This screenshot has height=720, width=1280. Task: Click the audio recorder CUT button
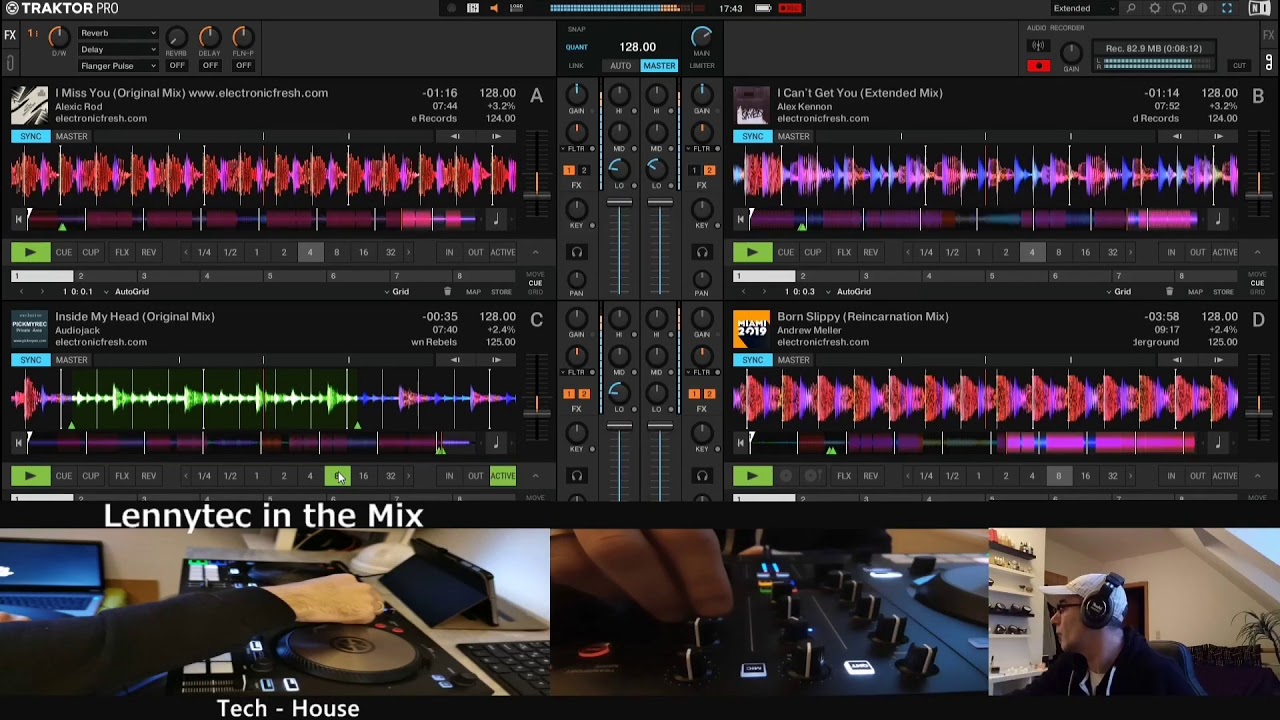click(1239, 66)
